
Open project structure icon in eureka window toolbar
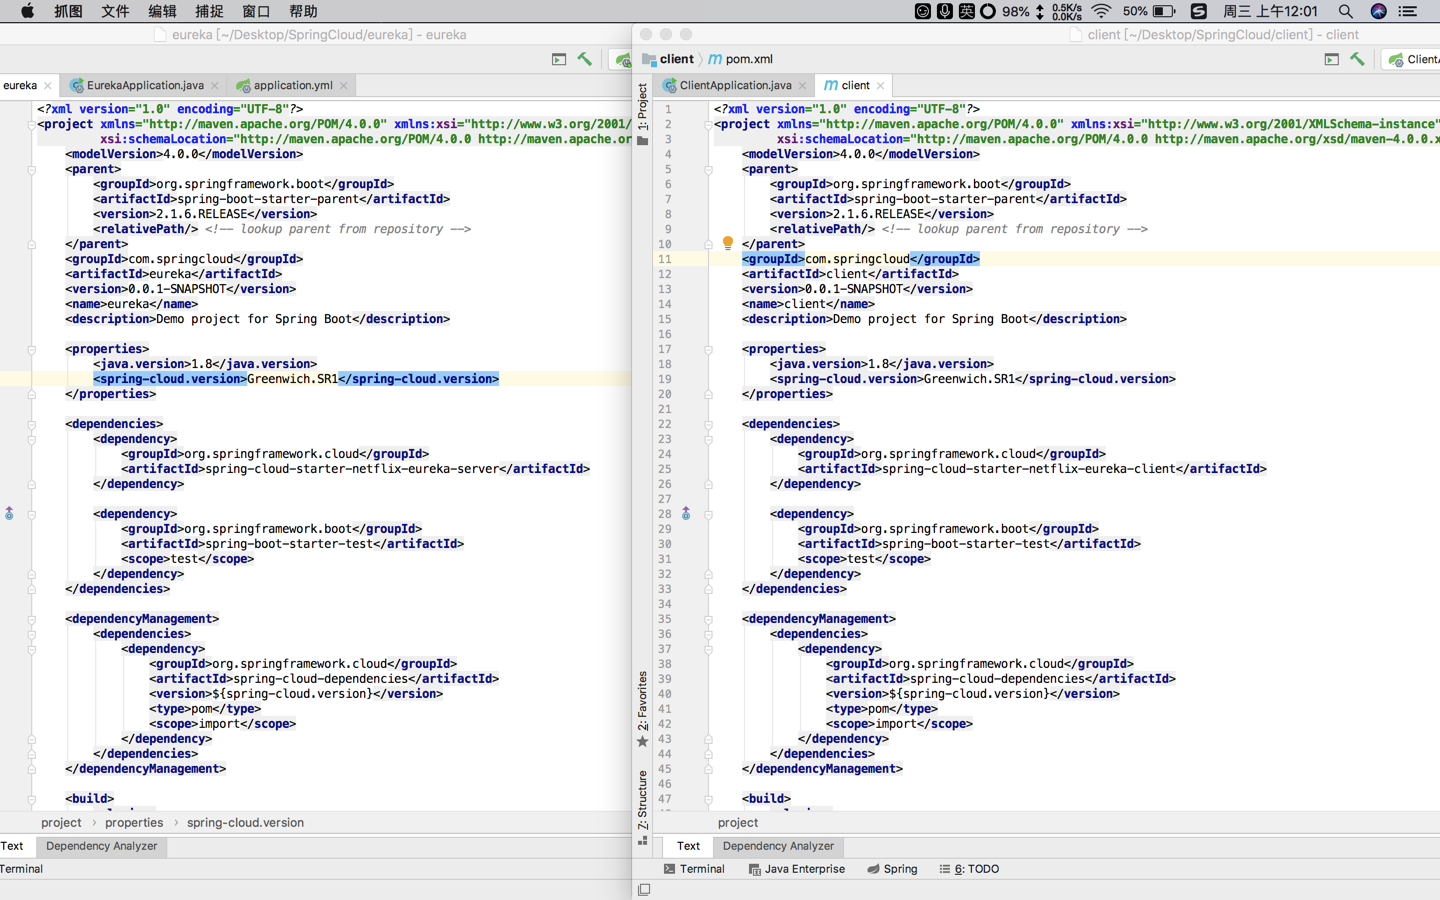(559, 59)
